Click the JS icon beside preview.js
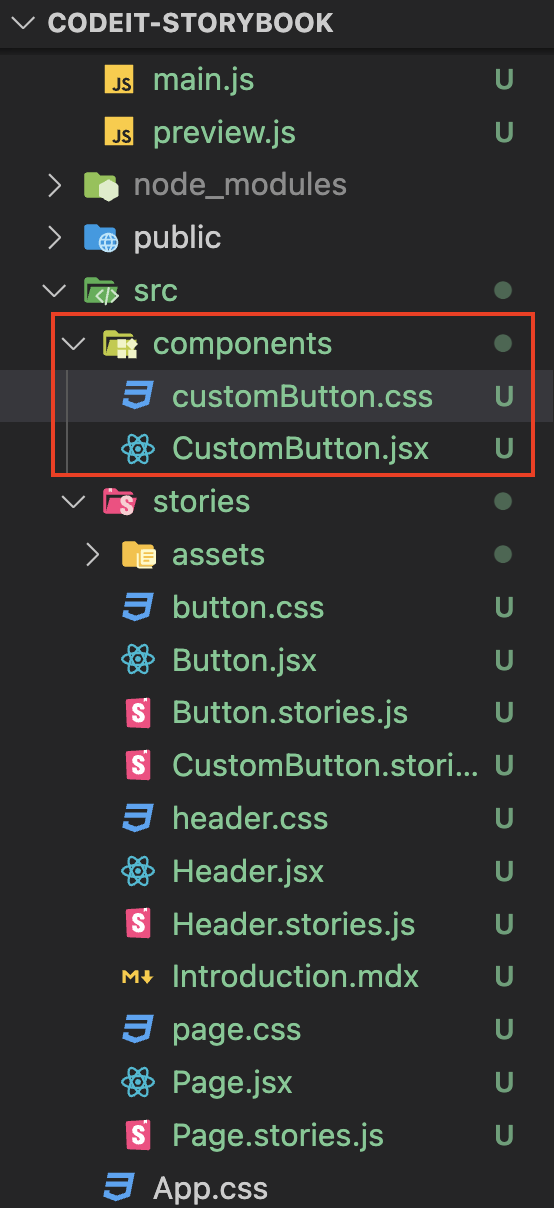Image resolution: width=554 pixels, height=1208 pixels. tap(120, 132)
